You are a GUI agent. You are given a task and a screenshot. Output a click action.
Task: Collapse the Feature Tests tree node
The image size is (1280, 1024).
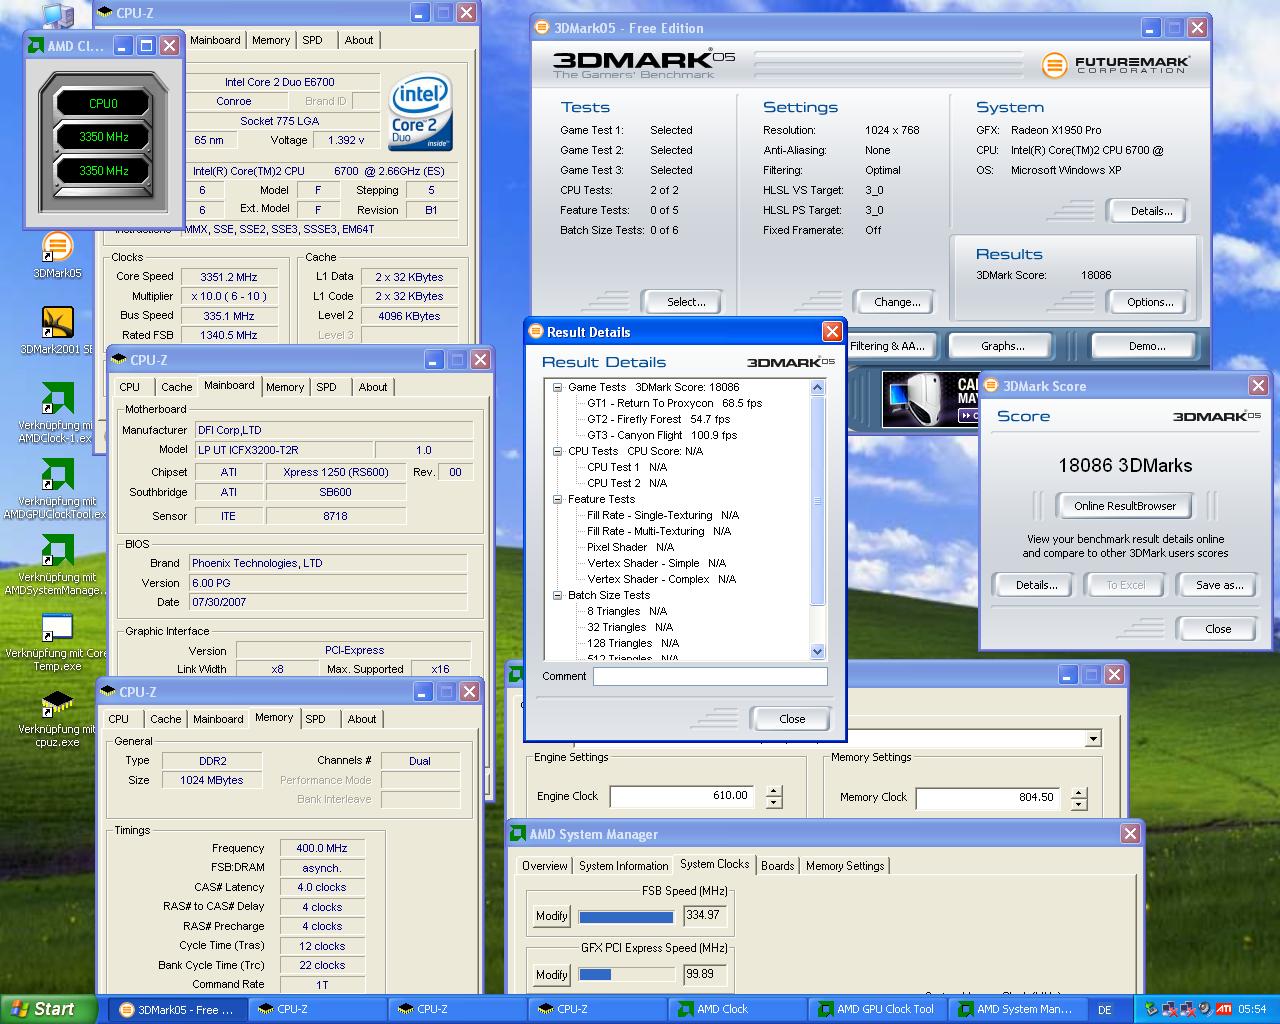[x=558, y=499]
